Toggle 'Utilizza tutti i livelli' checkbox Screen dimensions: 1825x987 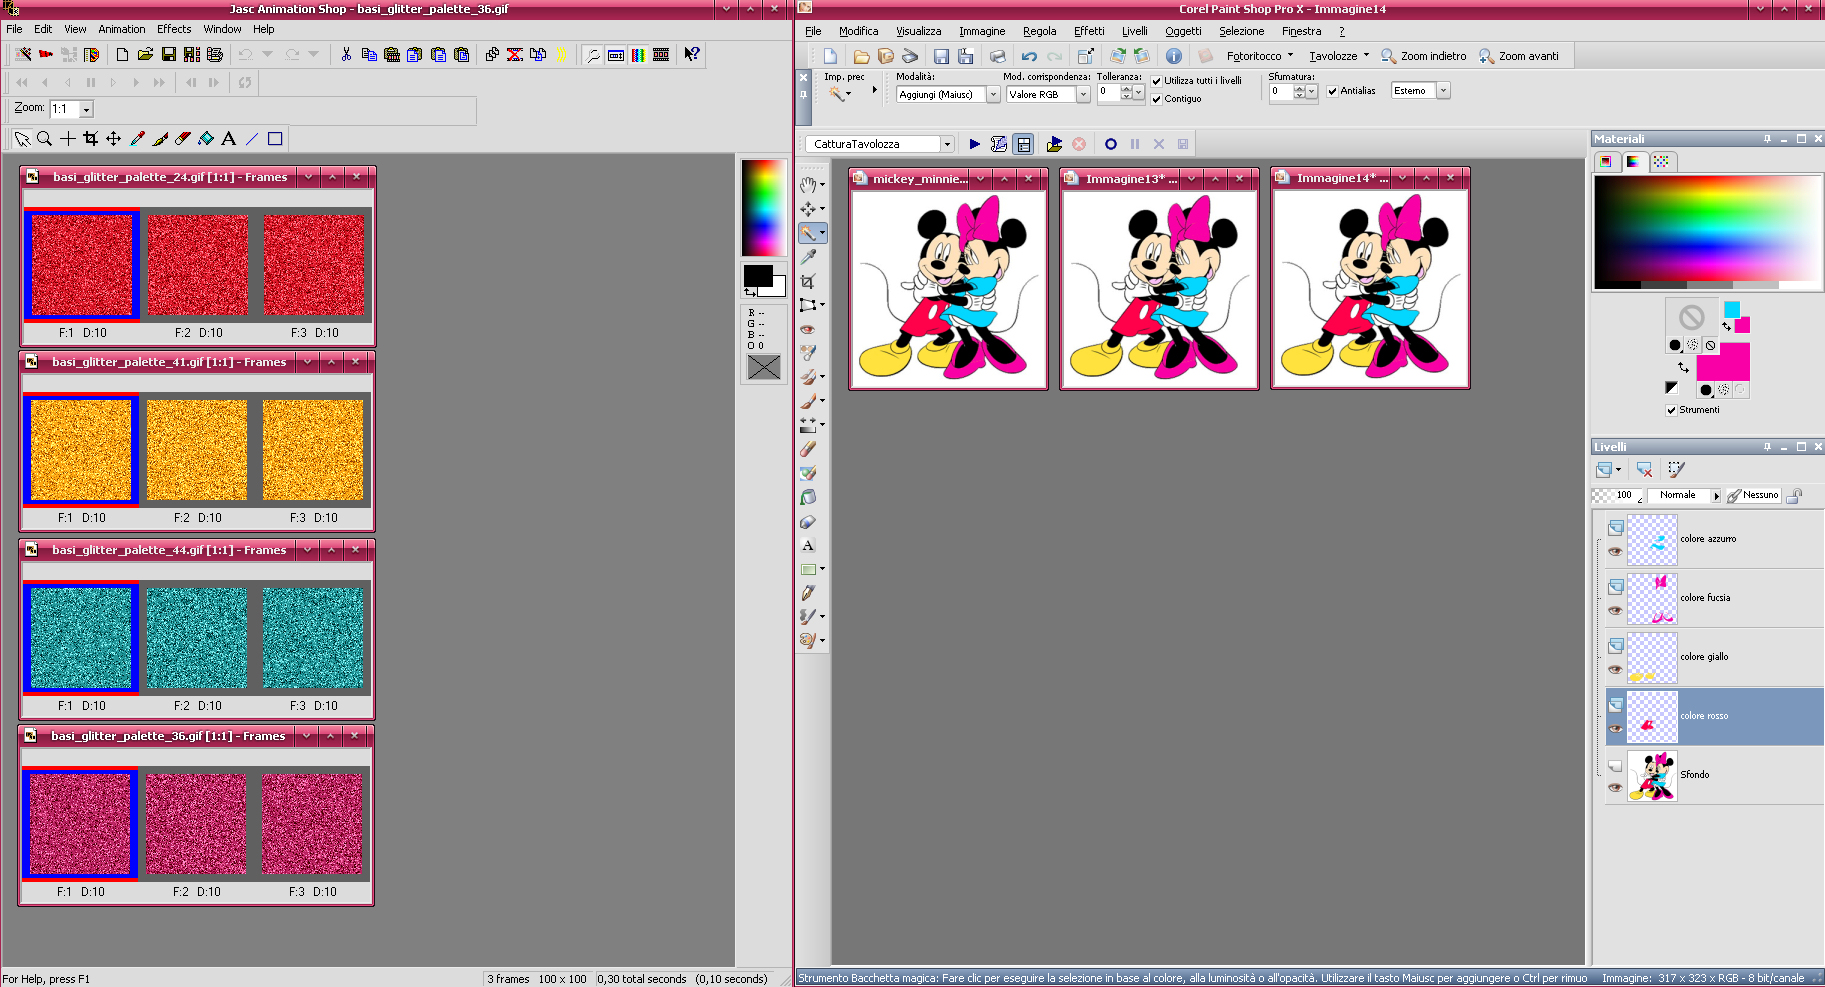[1157, 81]
